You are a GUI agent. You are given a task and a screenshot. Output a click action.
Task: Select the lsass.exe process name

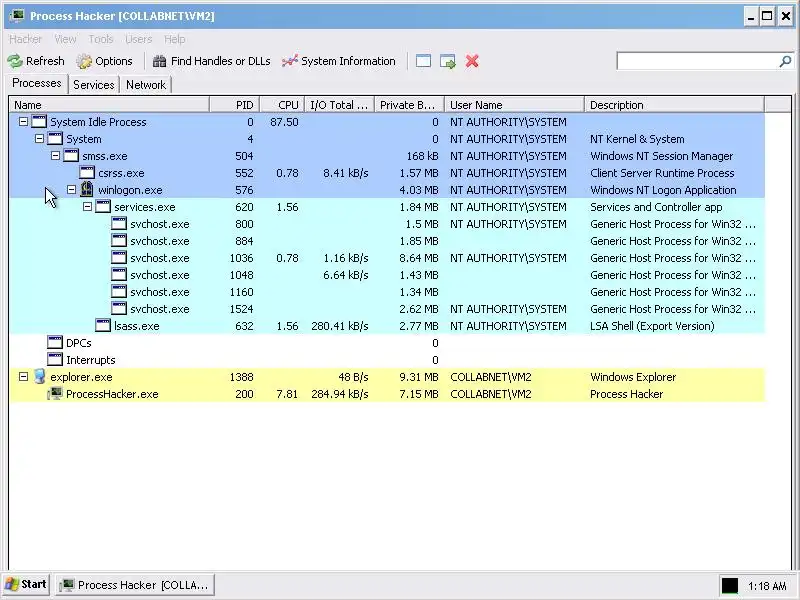[x=137, y=326]
